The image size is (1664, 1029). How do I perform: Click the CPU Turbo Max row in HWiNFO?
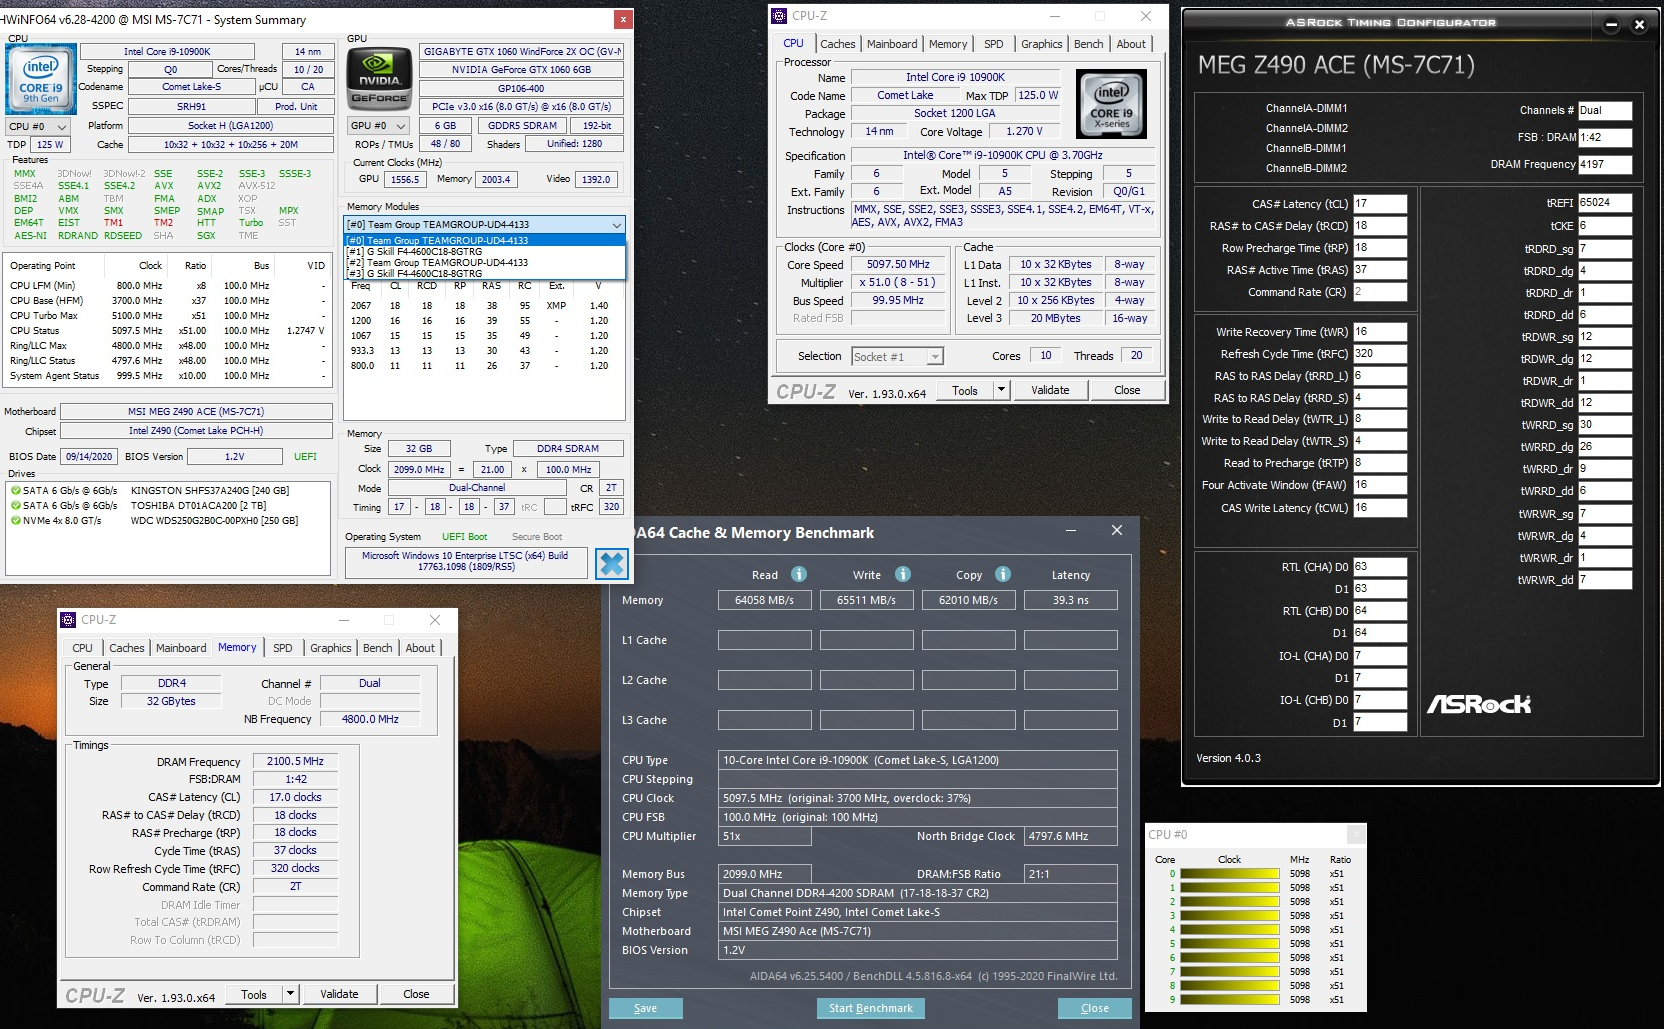tap(168, 316)
